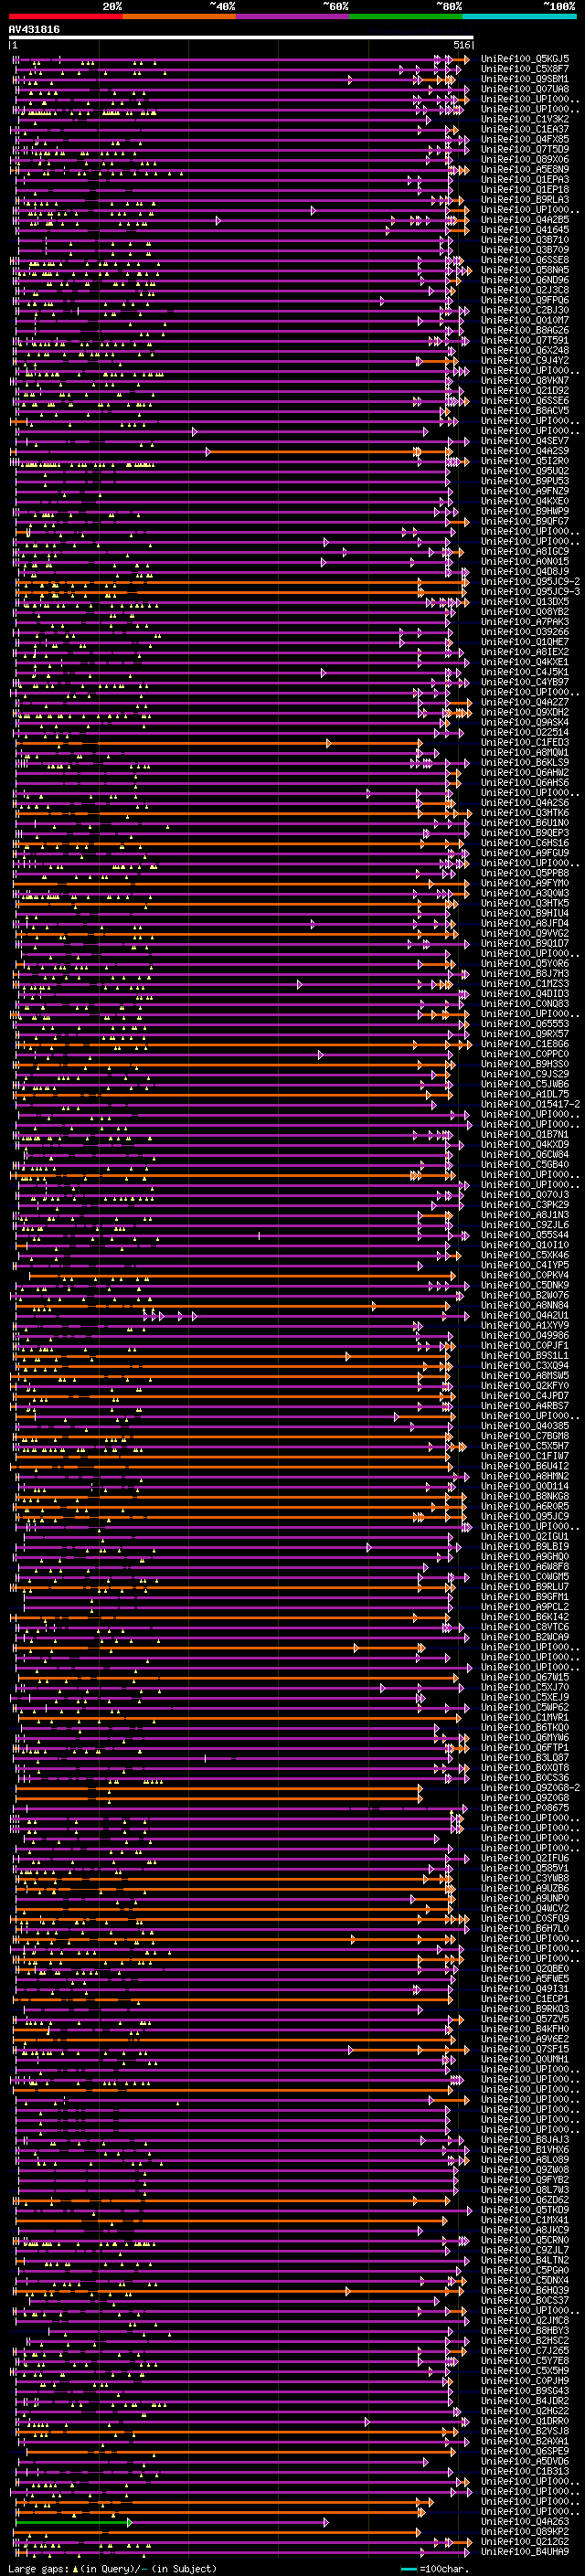Viewport: 585px width, 2576px height.
Task: Click hit UniRef100_B9PU53
Action: click(x=525, y=481)
